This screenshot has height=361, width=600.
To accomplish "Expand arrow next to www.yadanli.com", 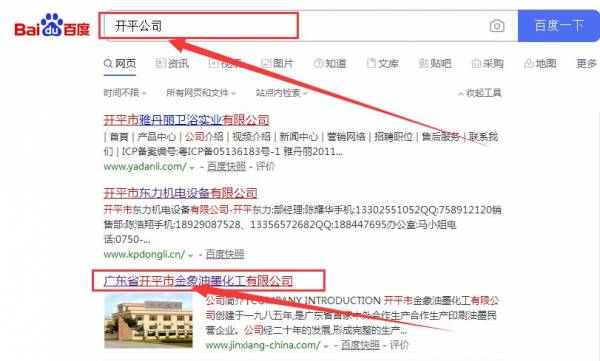I will coord(192,168).
